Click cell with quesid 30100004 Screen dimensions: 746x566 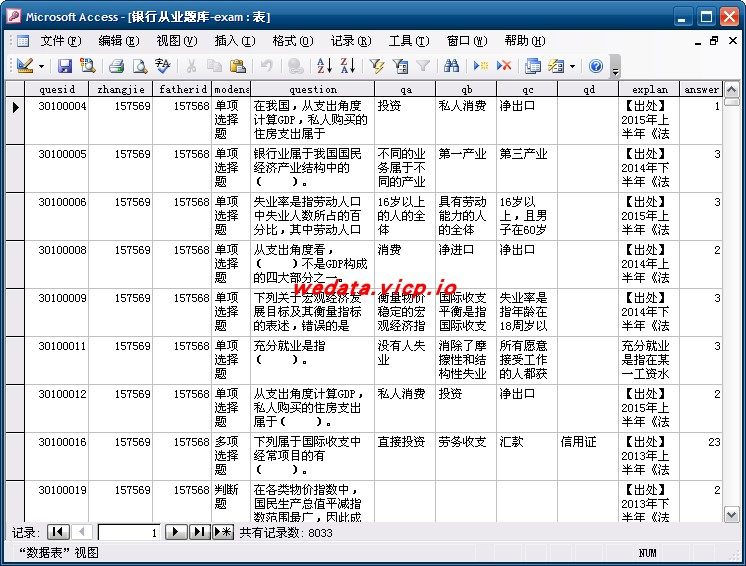click(x=57, y=120)
